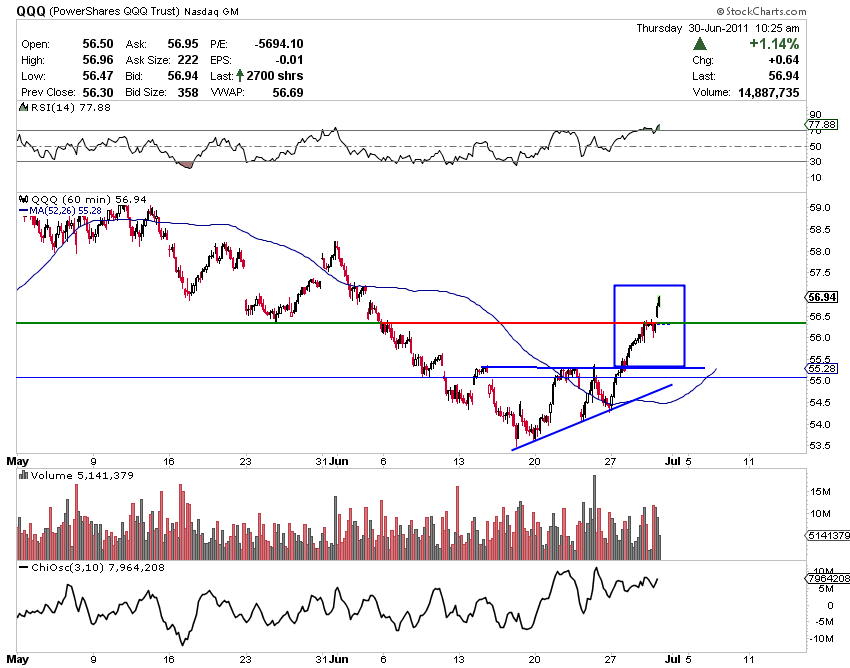Click the 90 level on the RSI axis
This screenshot has height=668, width=850.
click(815, 114)
